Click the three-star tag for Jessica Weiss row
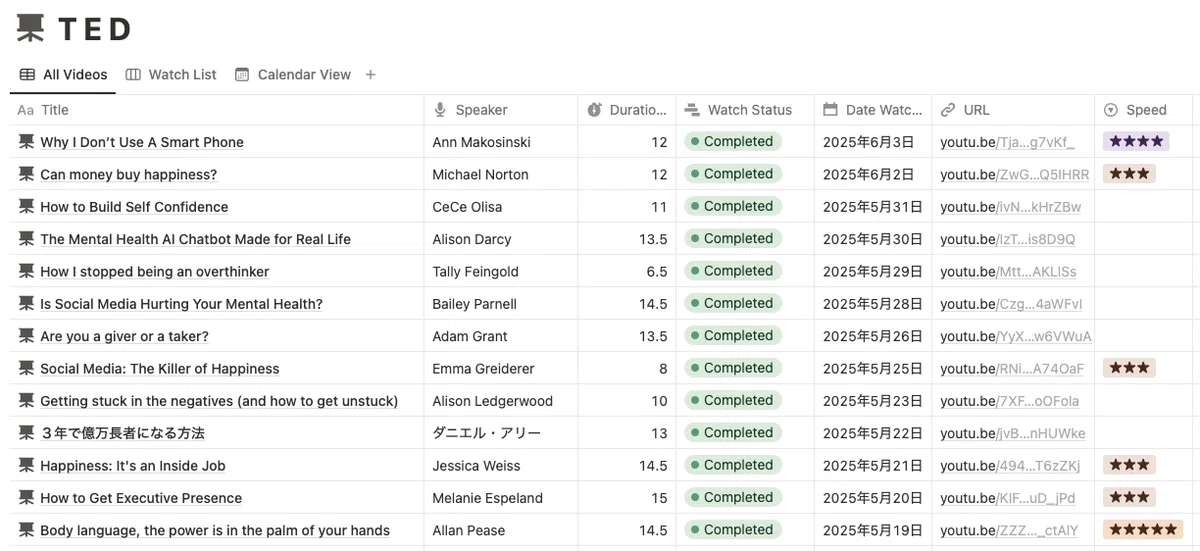The width and height of the screenshot is (1200, 551). 1129,465
